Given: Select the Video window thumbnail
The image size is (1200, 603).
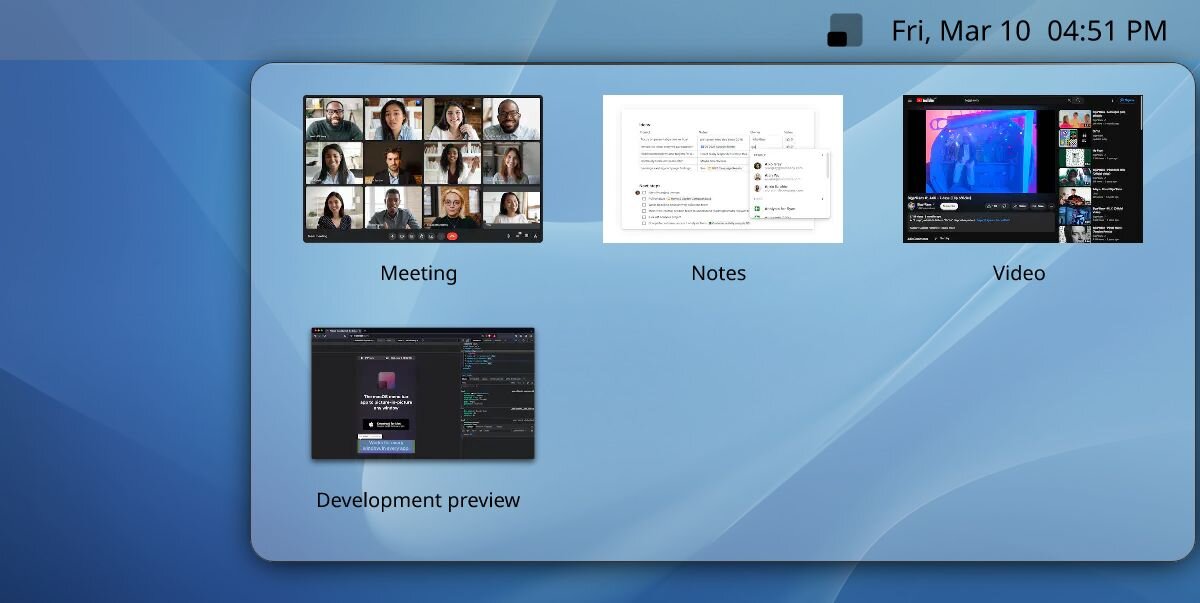Looking at the screenshot, I should click(x=1023, y=169).
